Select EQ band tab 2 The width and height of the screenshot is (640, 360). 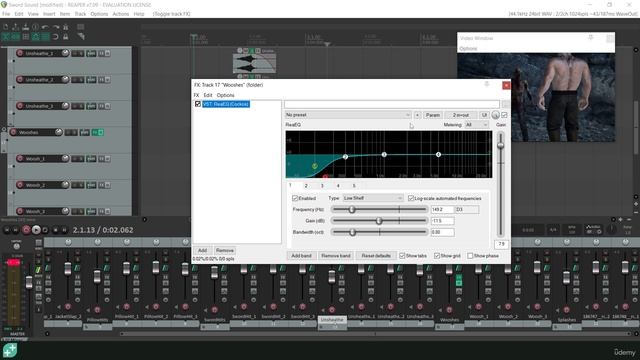[x=306, y=186]
